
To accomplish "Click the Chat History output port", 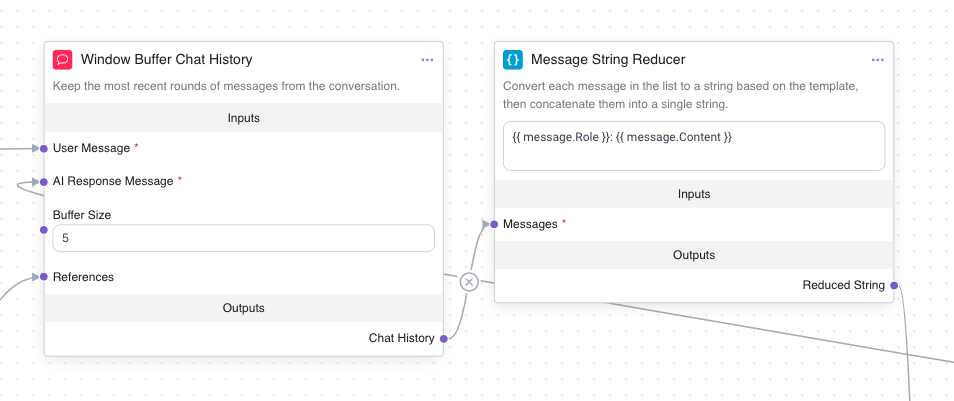I will 443,338.
